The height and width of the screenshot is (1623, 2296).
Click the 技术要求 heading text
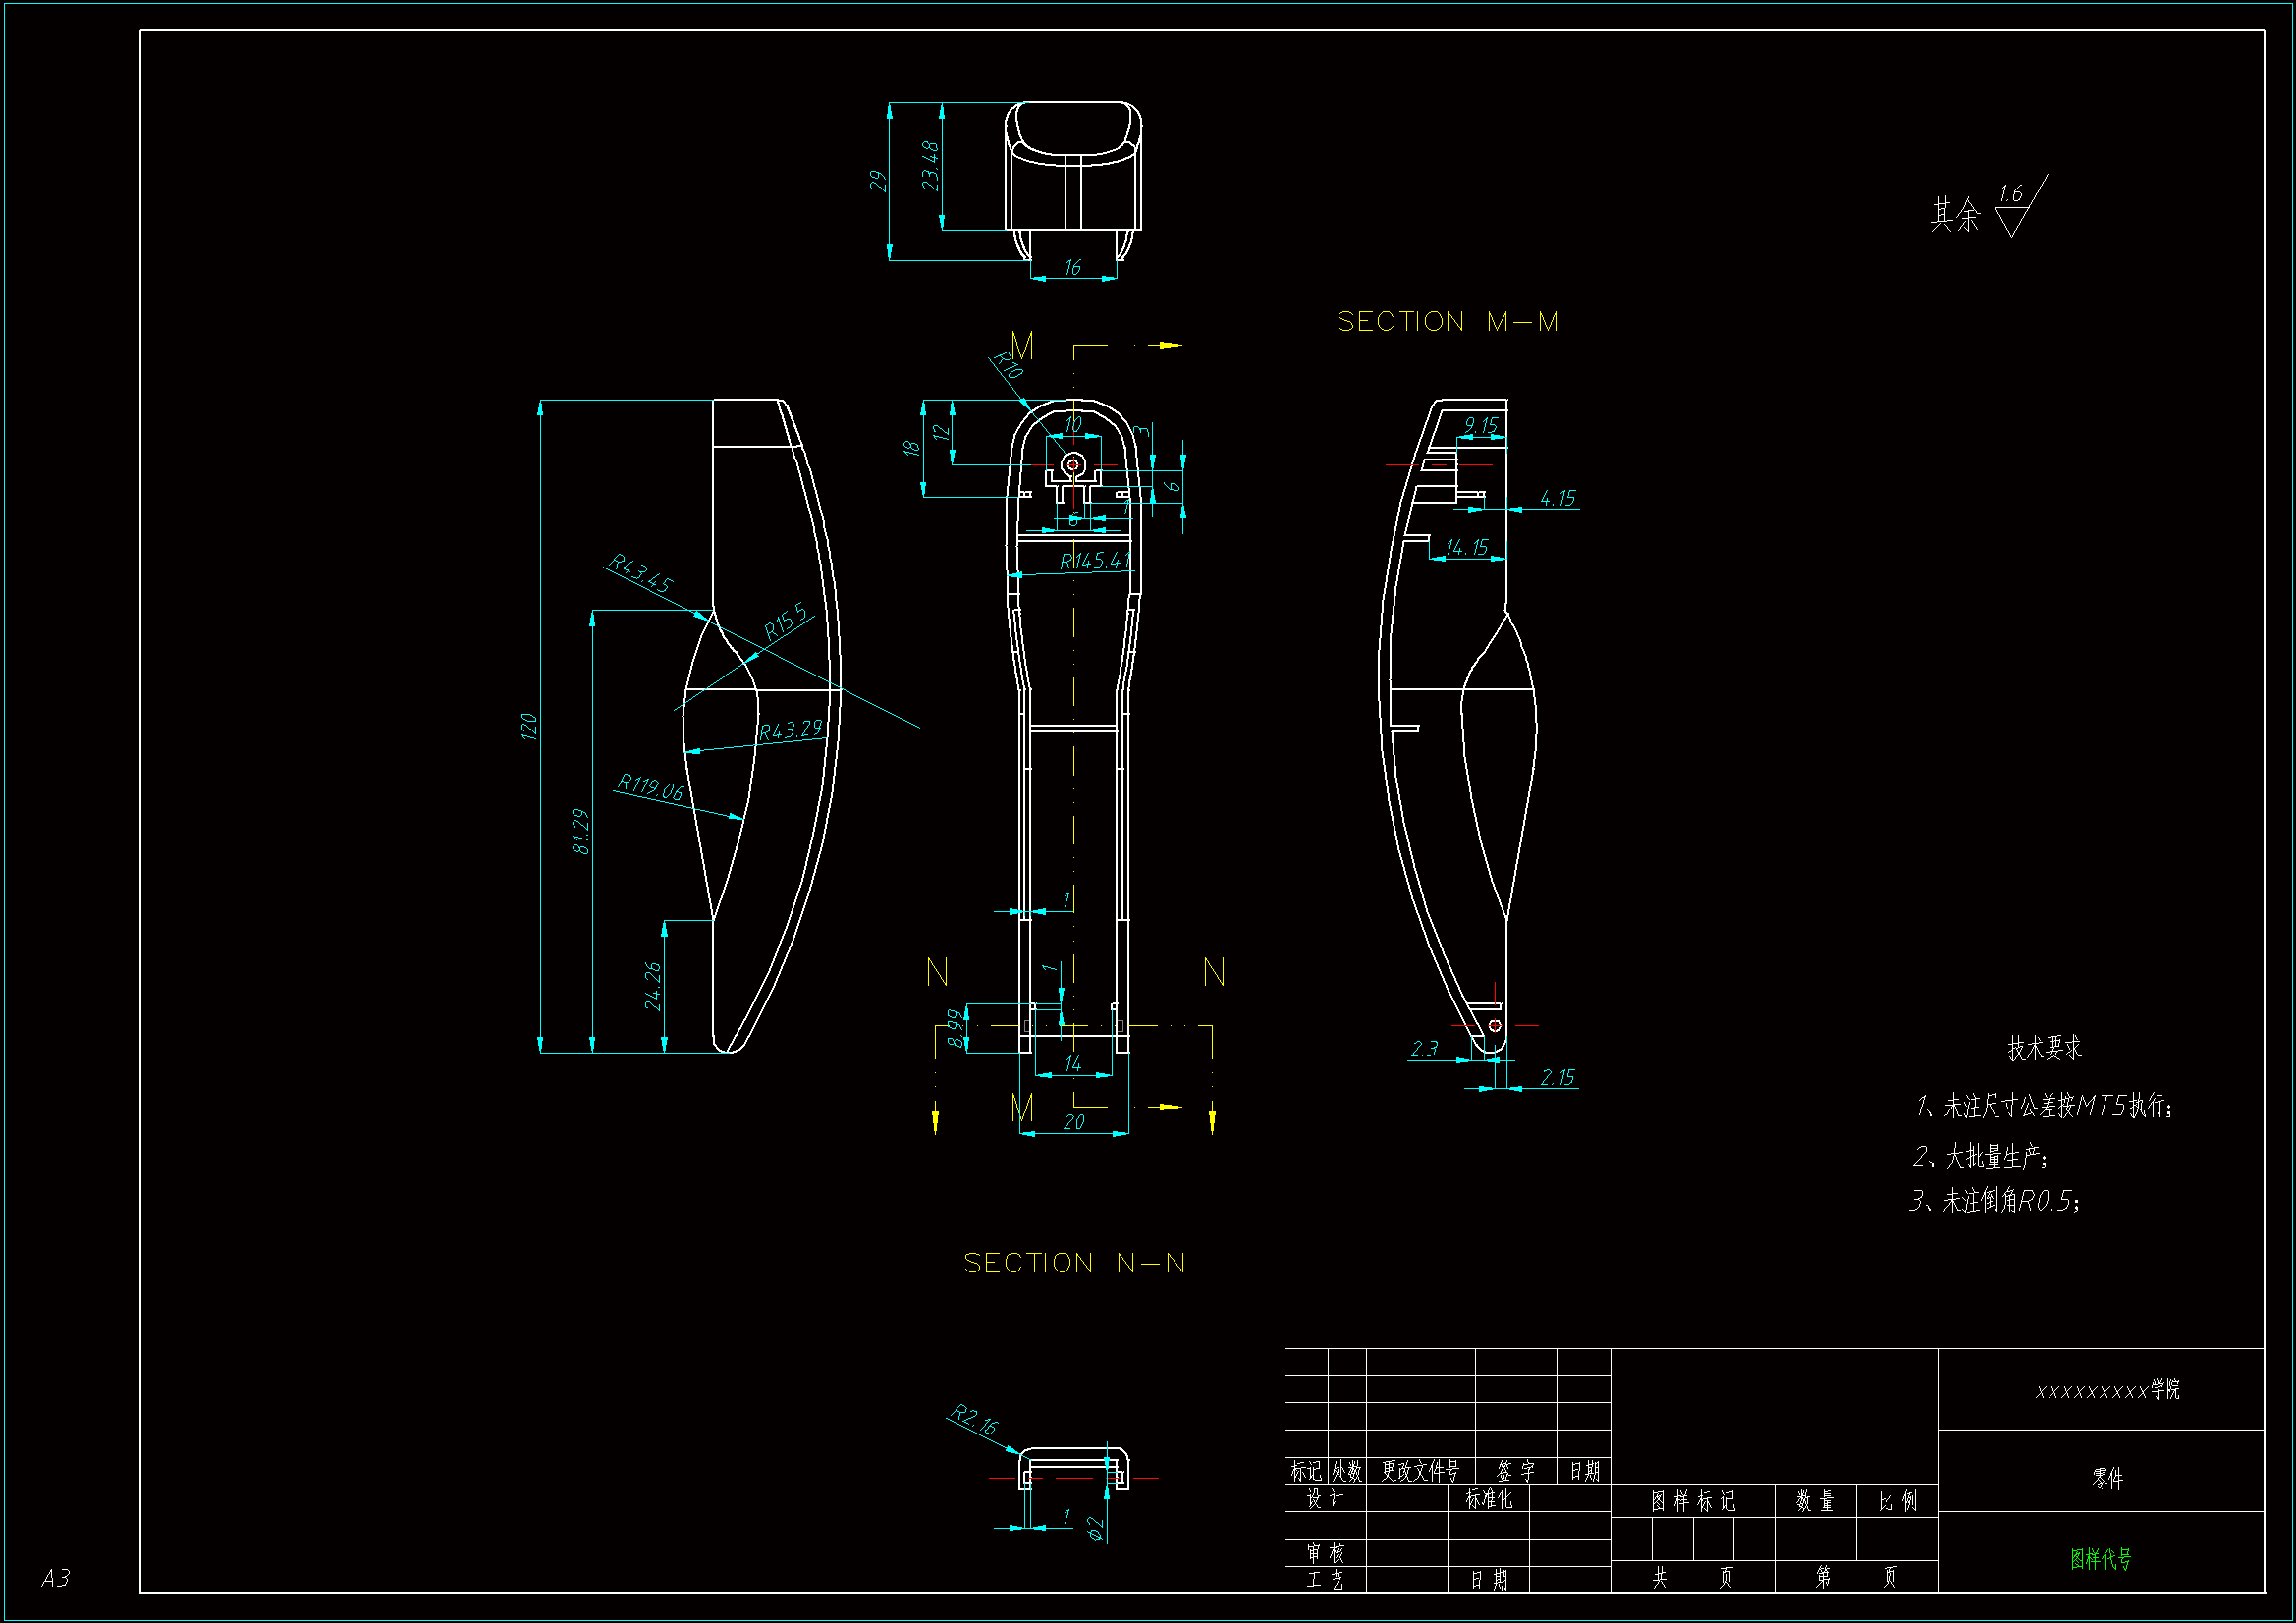[2044, 1048]
